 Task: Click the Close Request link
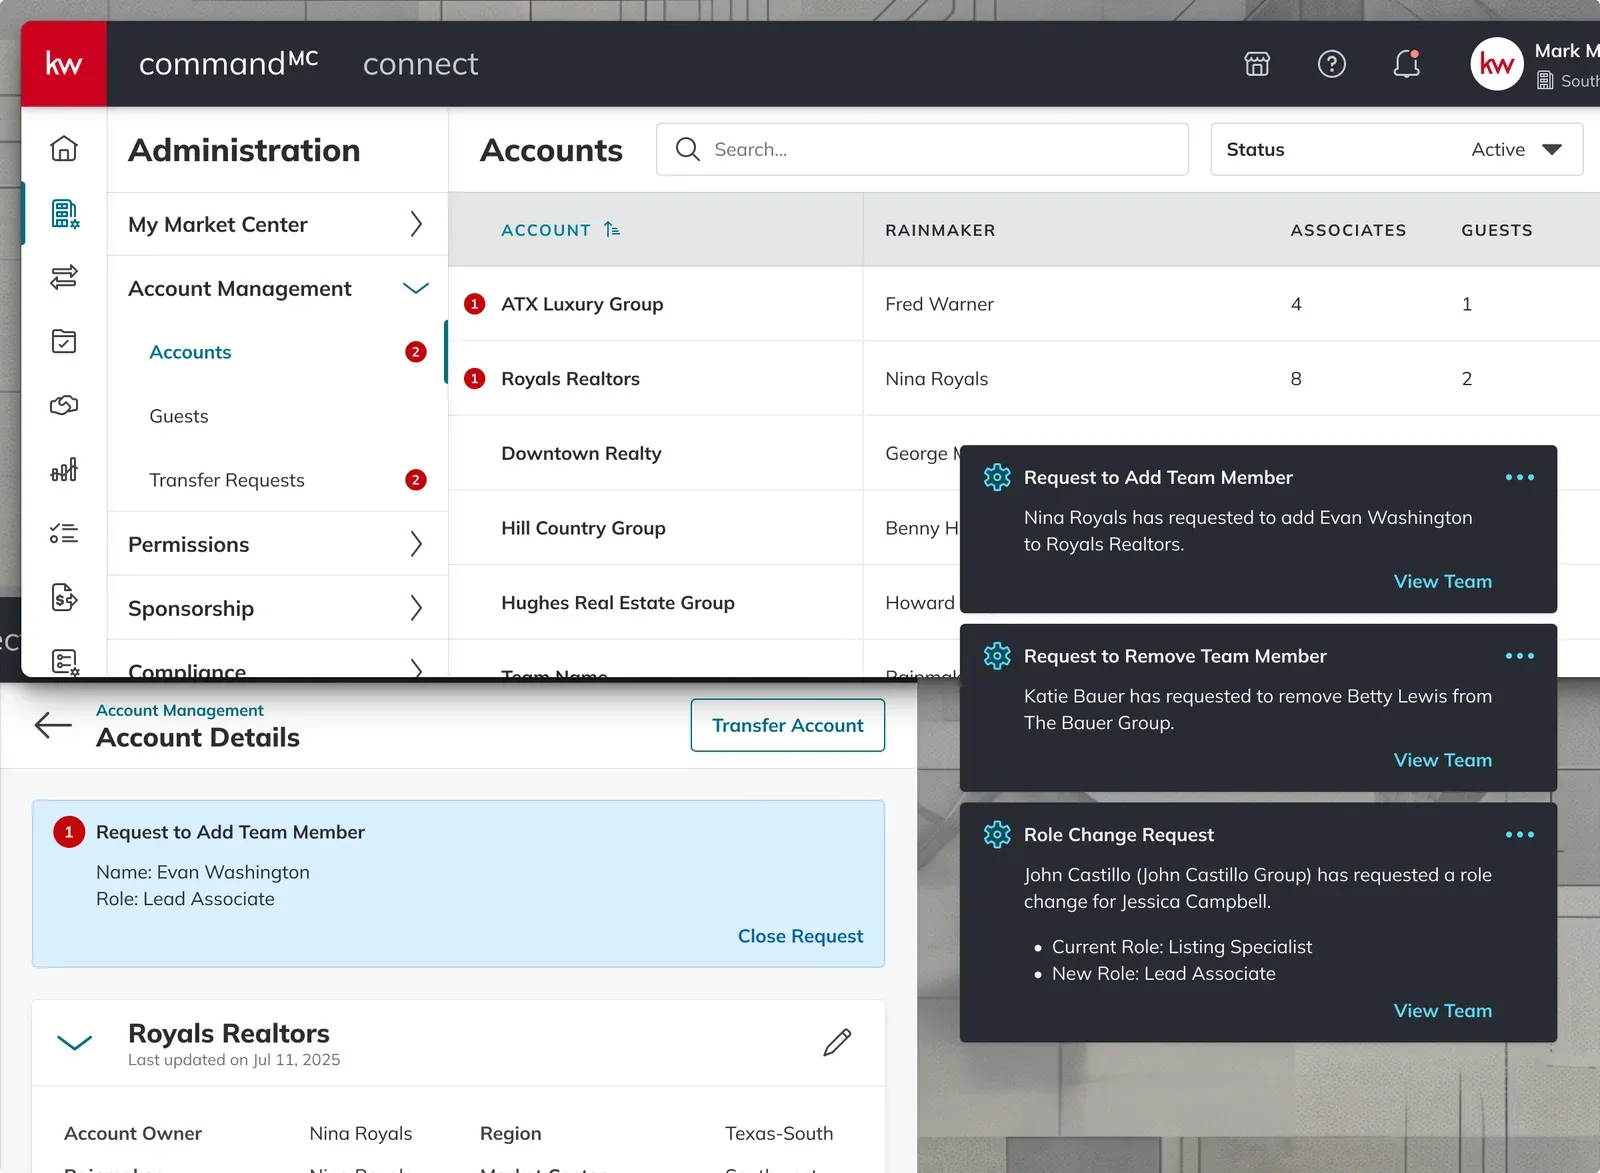[x=800, y=936]
